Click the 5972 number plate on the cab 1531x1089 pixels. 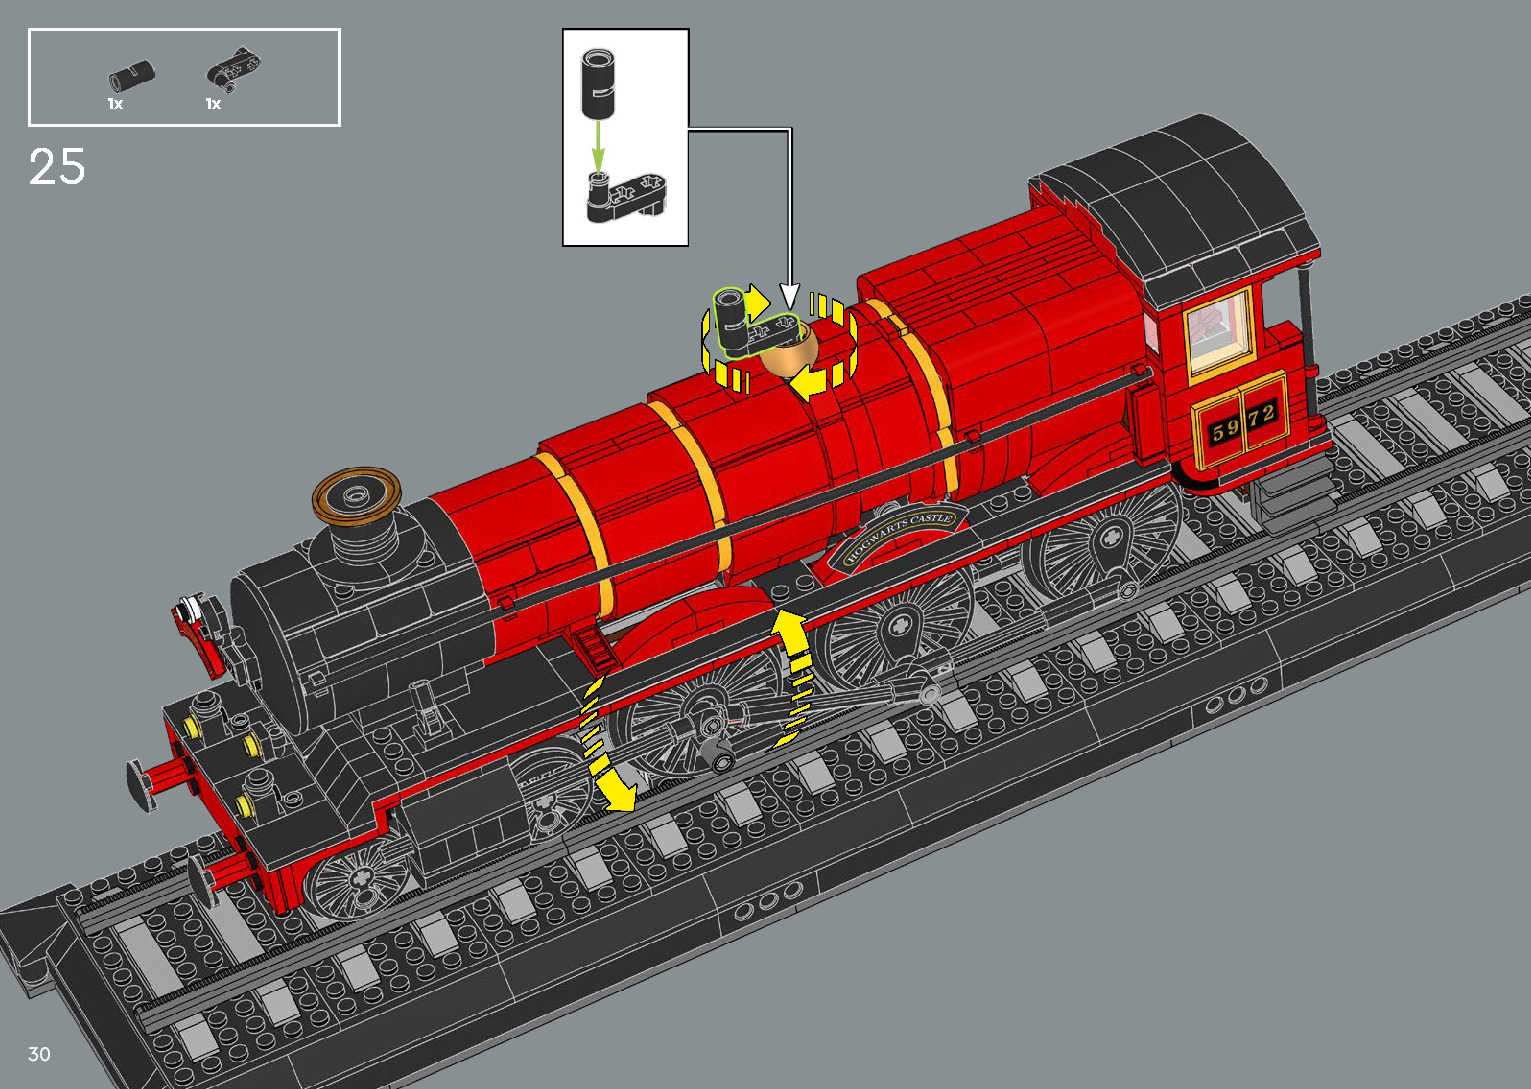1243,423
